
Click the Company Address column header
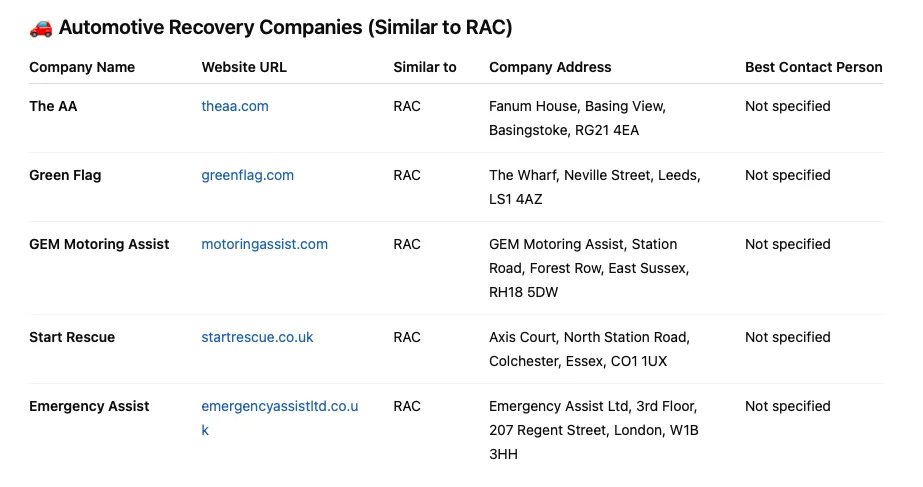(550, 67)
